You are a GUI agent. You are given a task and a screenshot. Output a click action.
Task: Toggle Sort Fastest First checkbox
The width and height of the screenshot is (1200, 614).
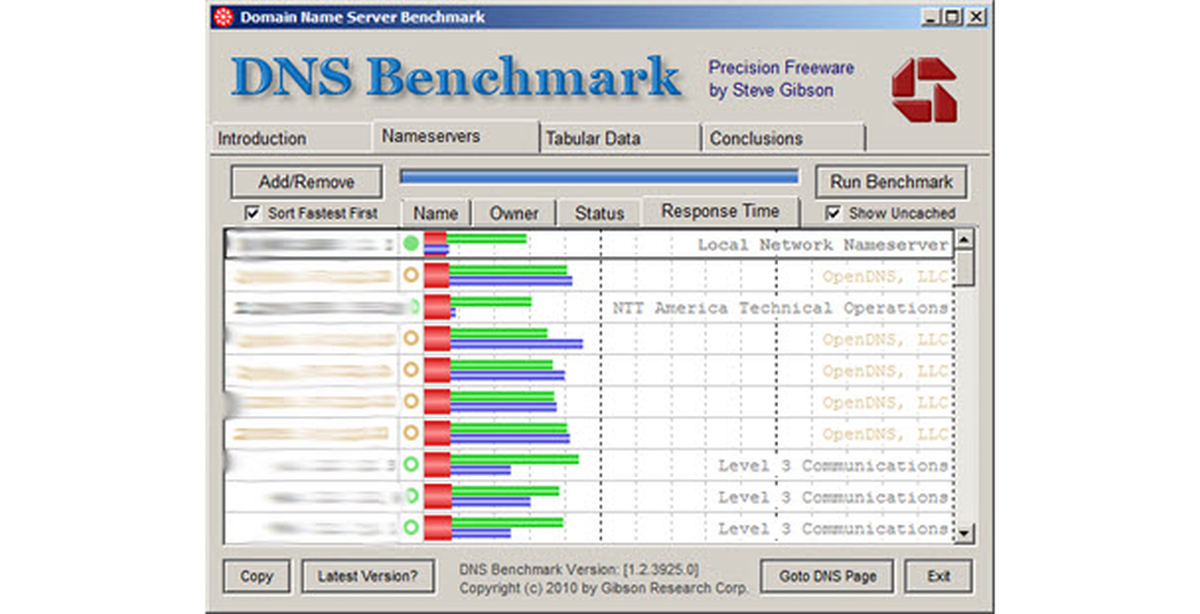252,213
